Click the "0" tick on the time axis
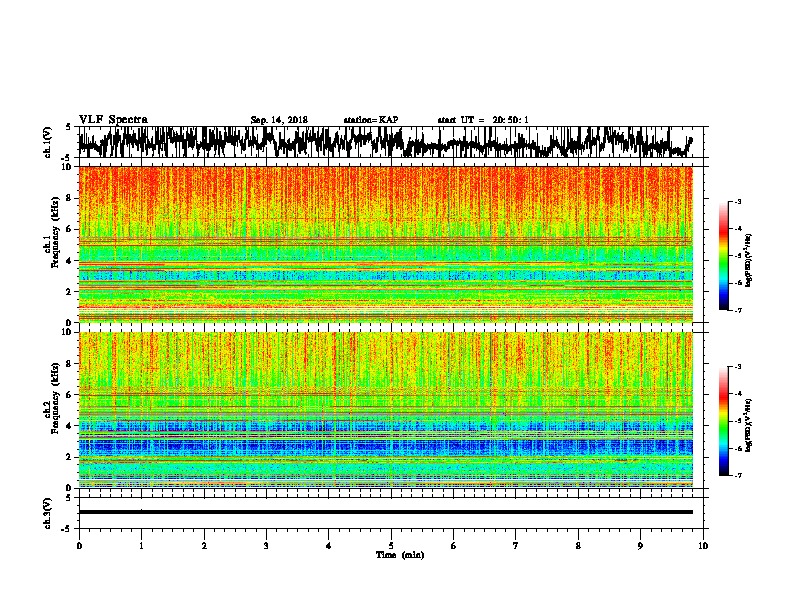This screenshot has width=792, height=612. (x=79, y=546)
